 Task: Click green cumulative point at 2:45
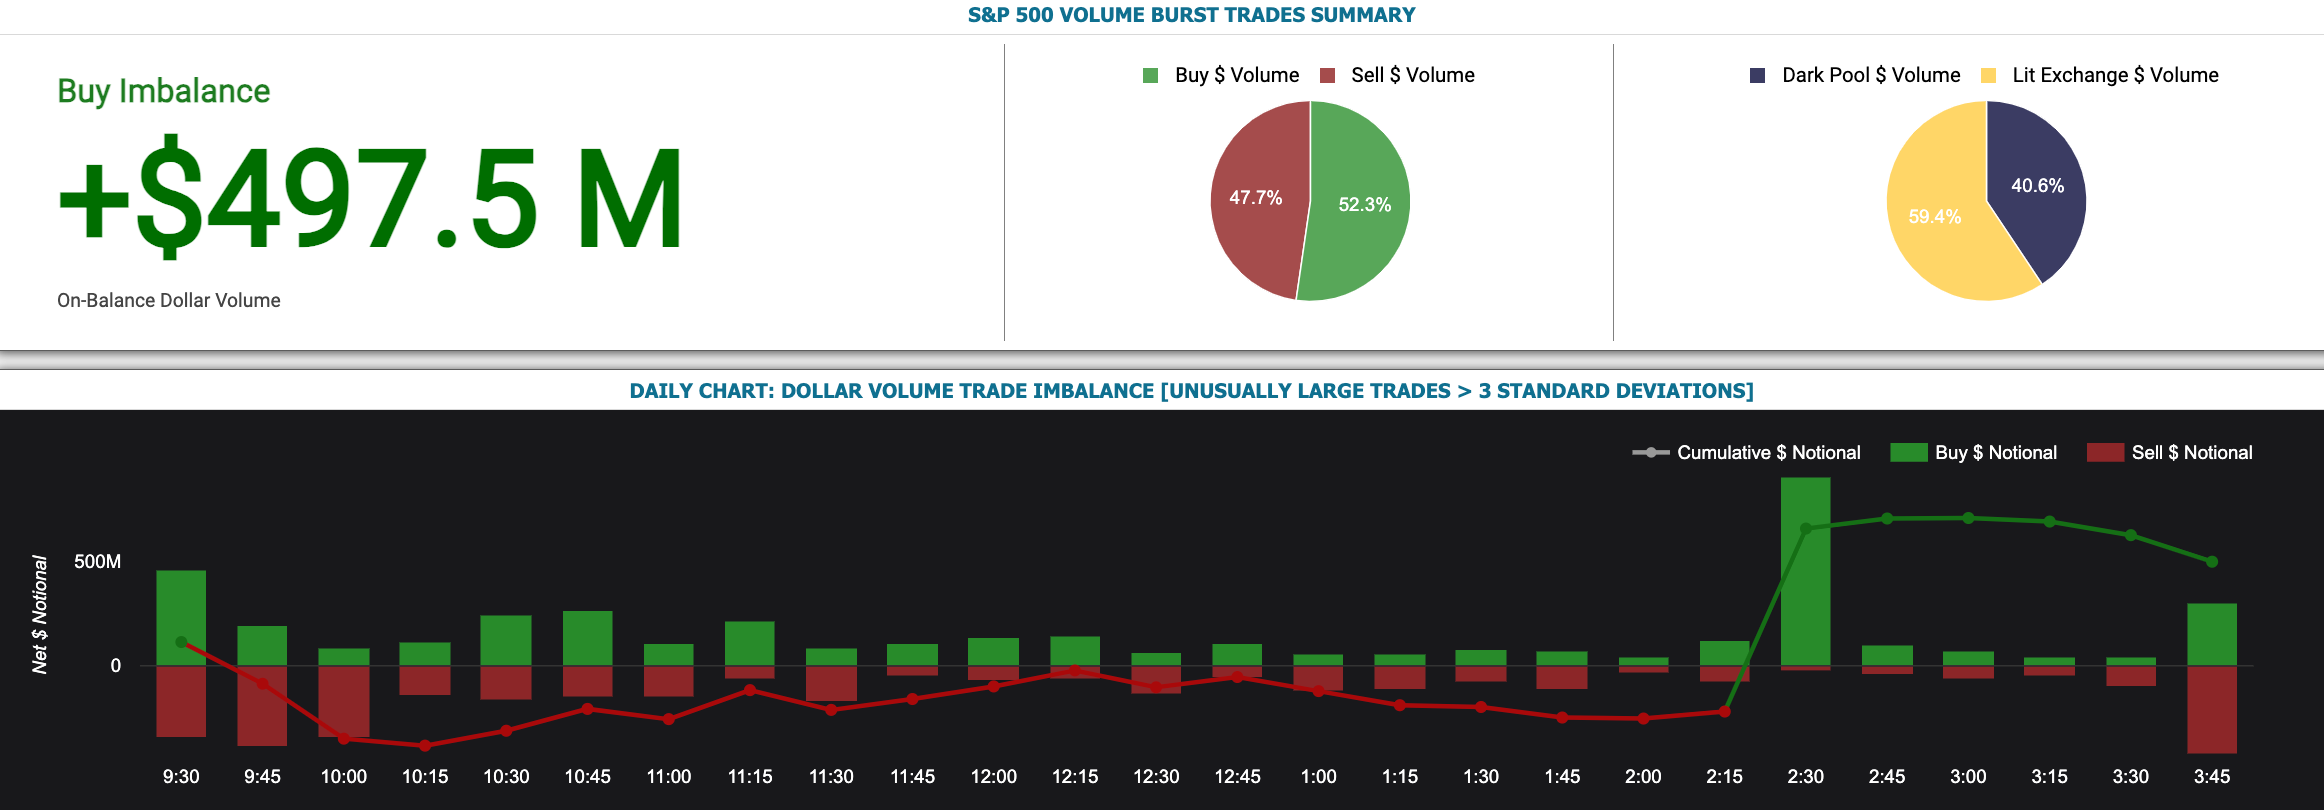coord(1887,519)
